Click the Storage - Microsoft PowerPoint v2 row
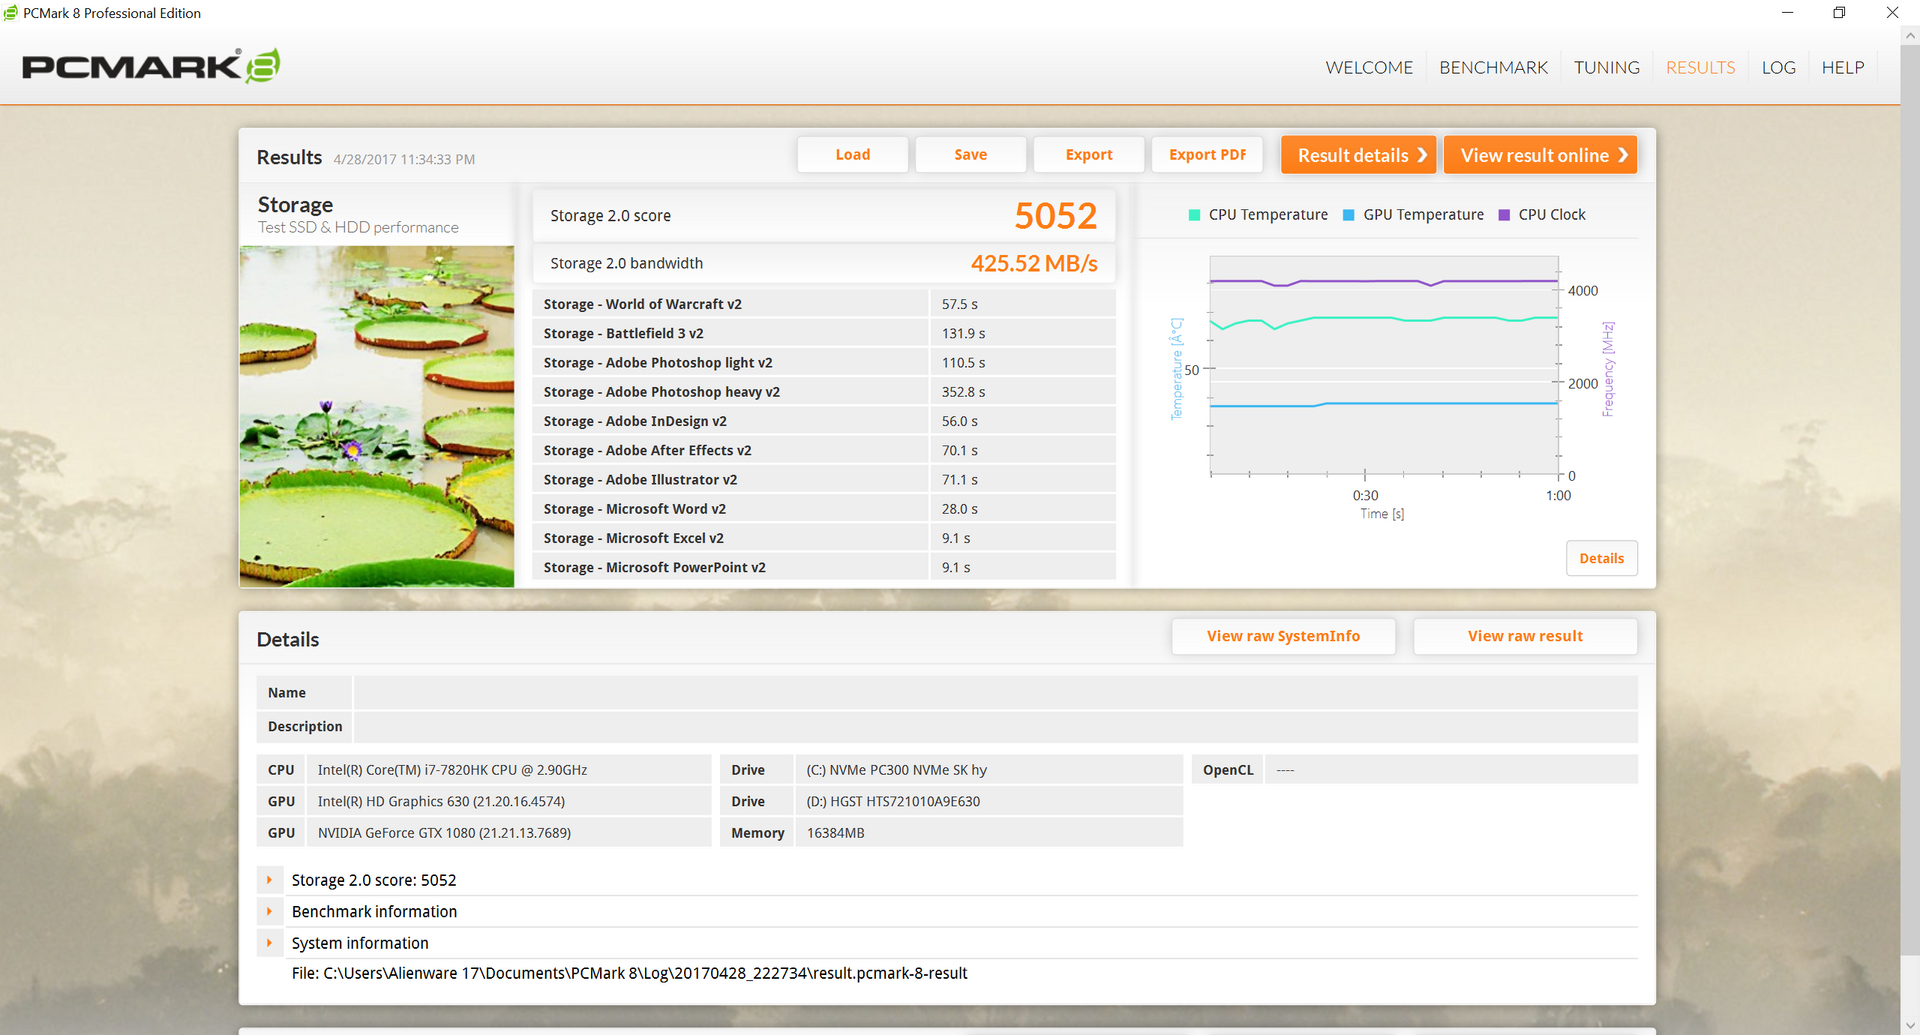 pos(824,567)
